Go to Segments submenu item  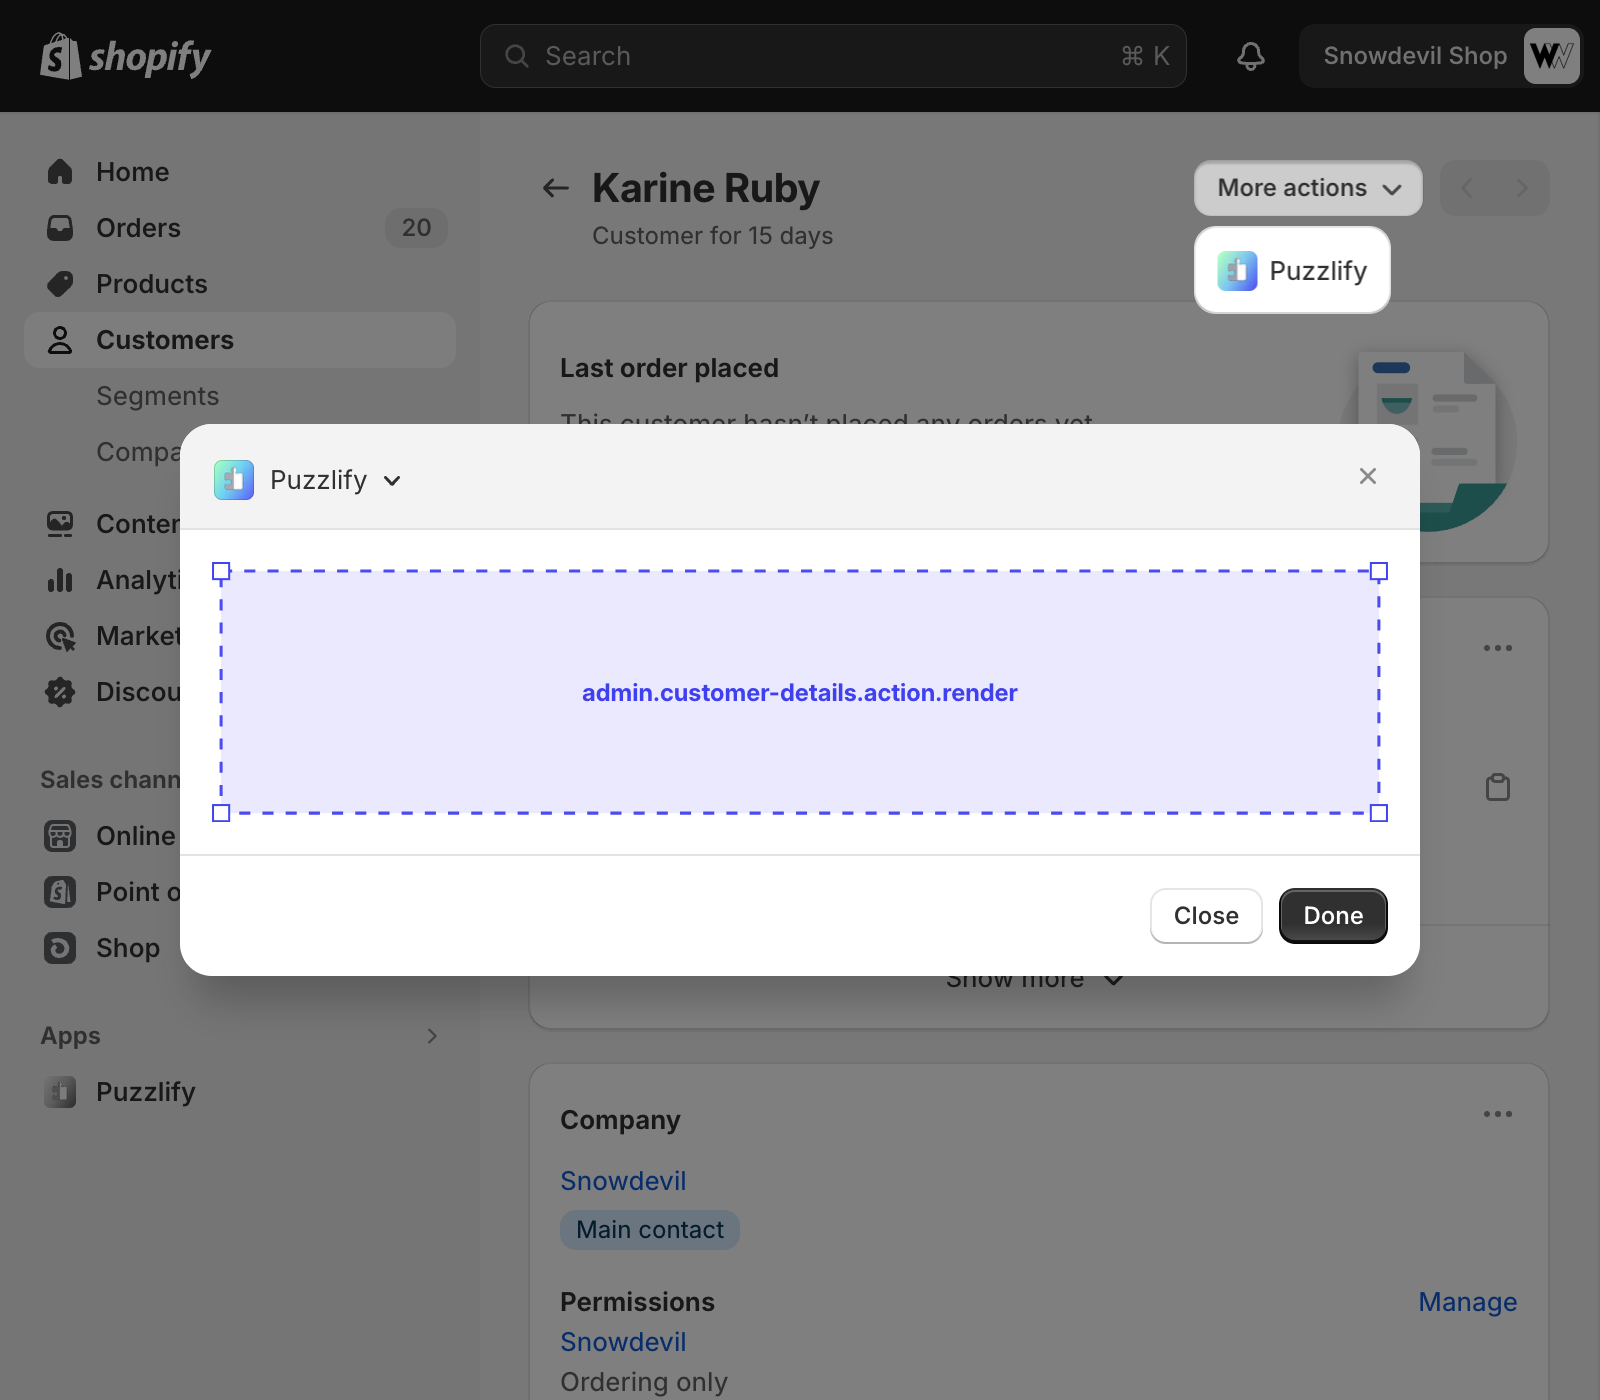coord(157,396)
